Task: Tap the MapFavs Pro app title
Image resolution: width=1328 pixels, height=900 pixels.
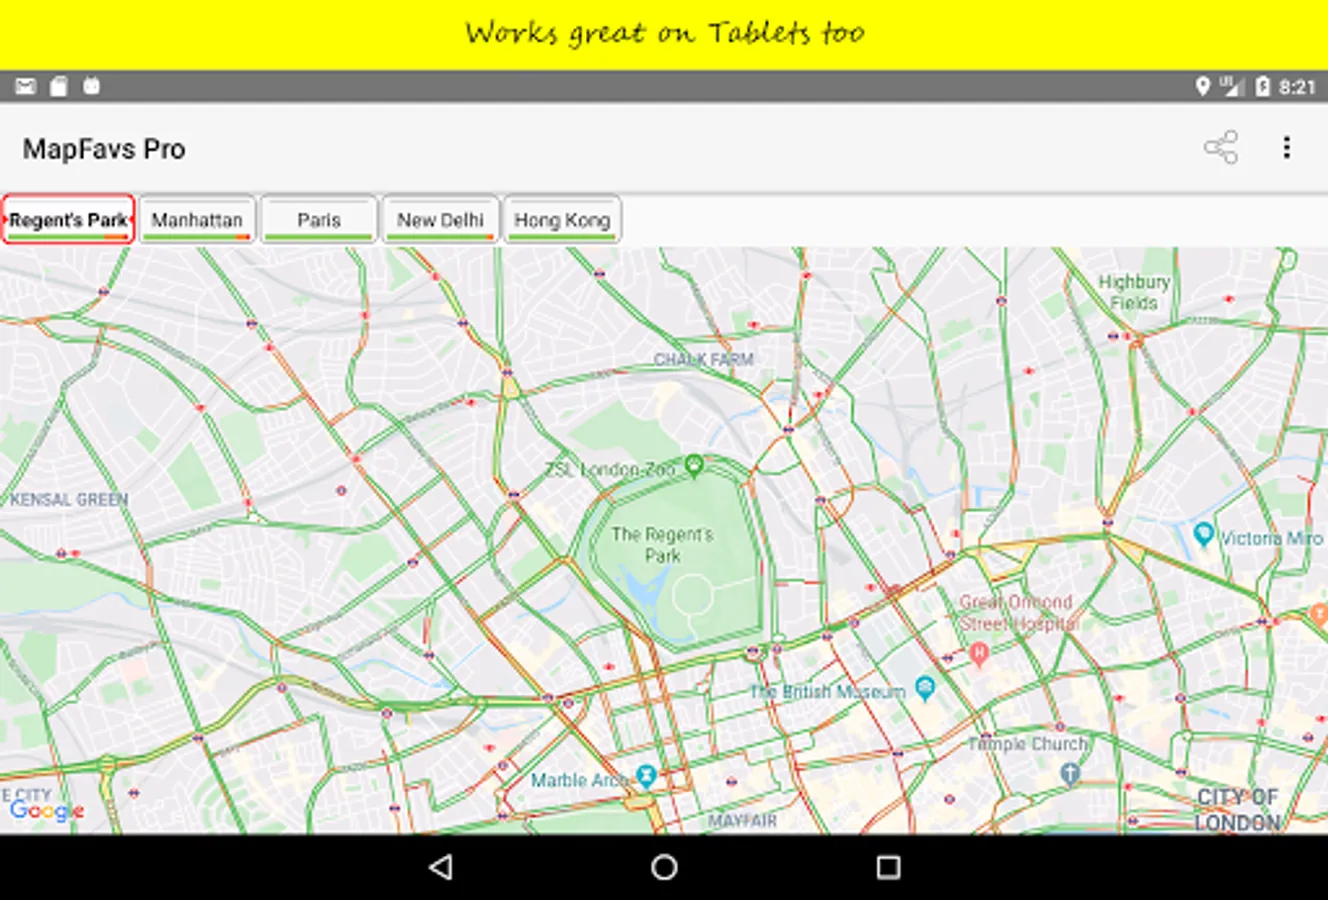Action: pos(104,149)
